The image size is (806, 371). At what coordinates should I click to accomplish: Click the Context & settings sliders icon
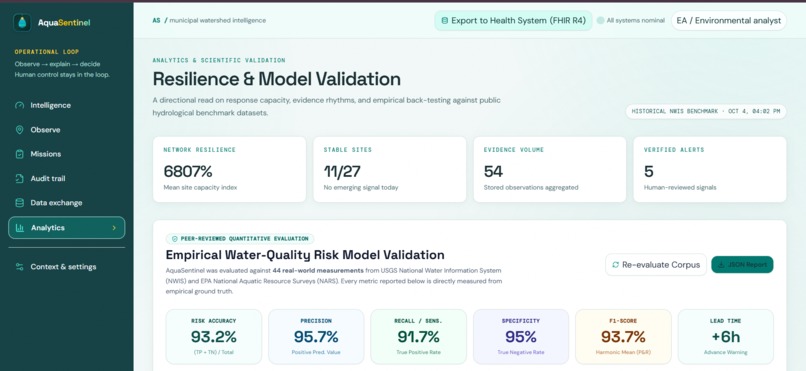(x=20, y=267)
